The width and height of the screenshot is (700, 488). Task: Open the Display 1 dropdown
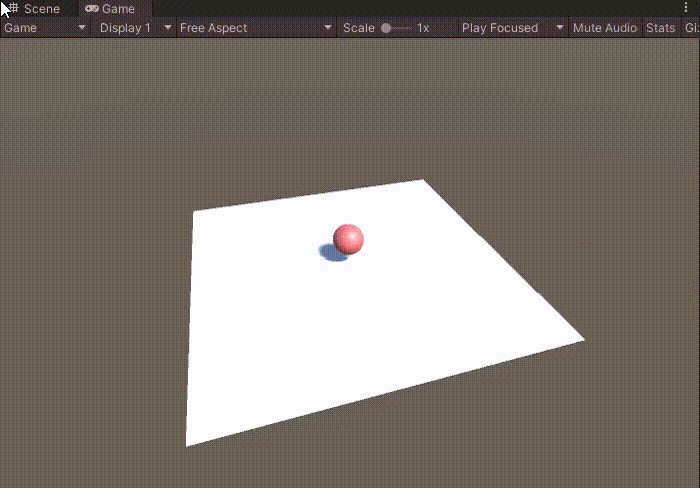coord(135,28)
